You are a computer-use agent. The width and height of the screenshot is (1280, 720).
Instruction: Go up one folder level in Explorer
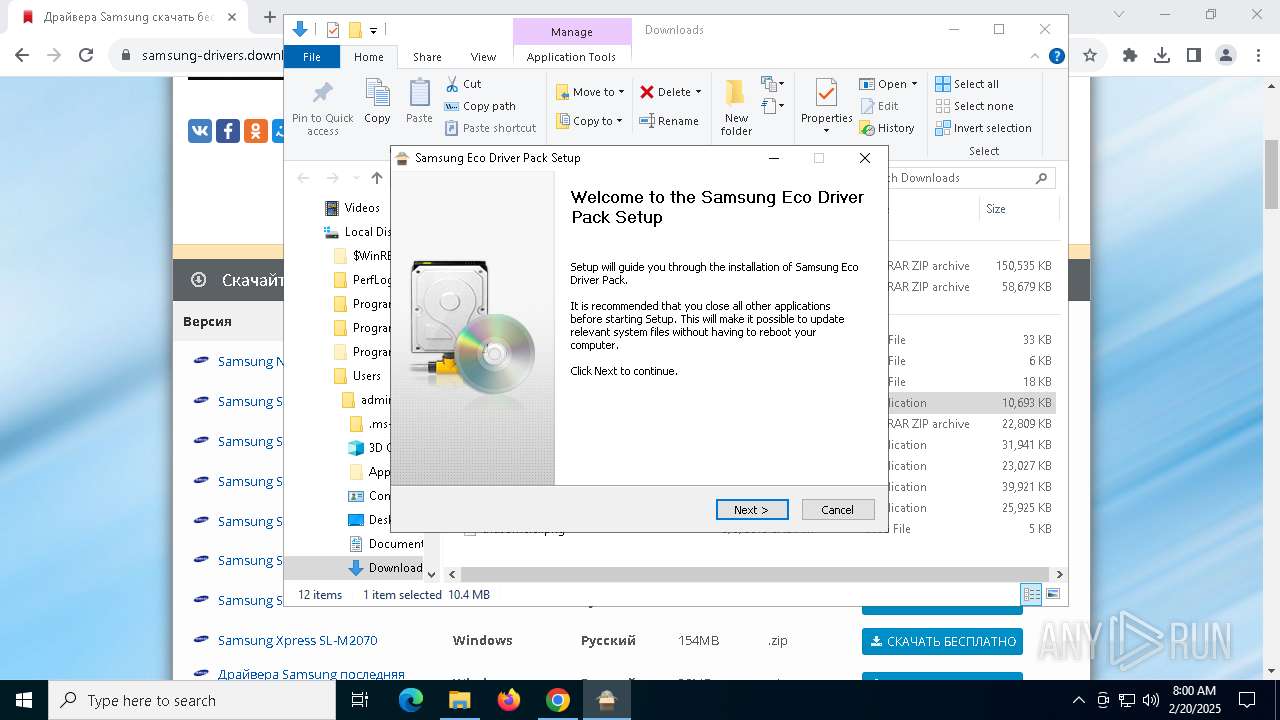[376, 178]
